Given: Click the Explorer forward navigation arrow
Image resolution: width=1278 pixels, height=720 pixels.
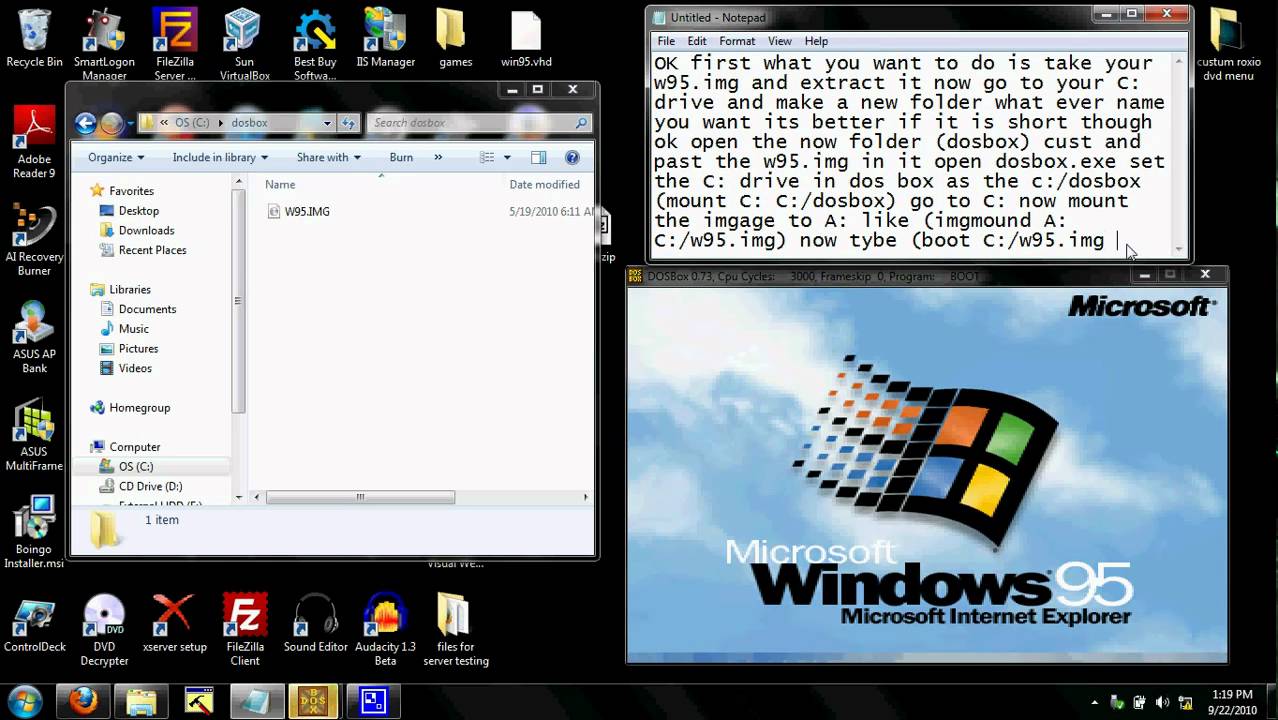Looking at the screenshot, I should click(111, 123).
